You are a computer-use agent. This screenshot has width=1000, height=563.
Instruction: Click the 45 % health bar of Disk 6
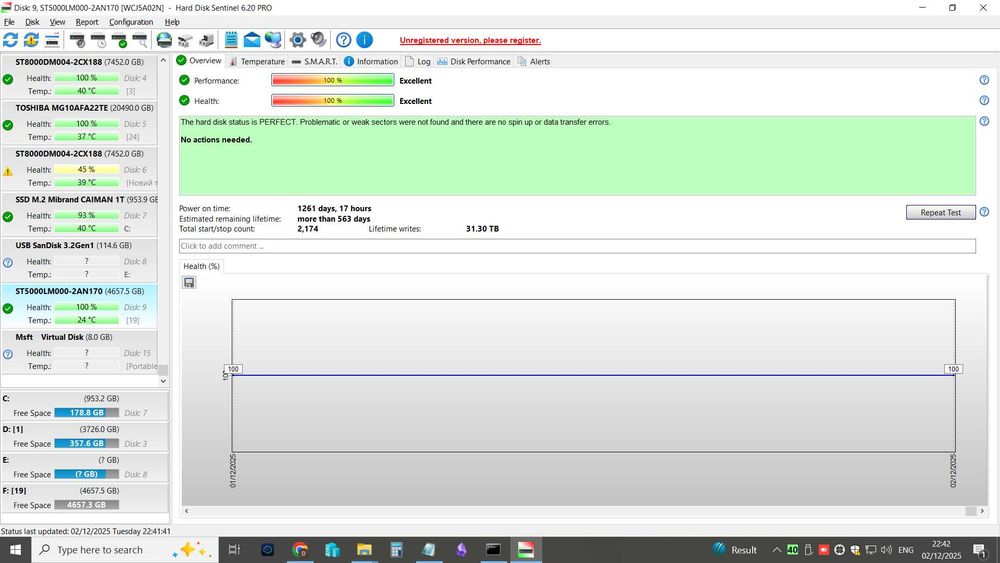point(87,170)
